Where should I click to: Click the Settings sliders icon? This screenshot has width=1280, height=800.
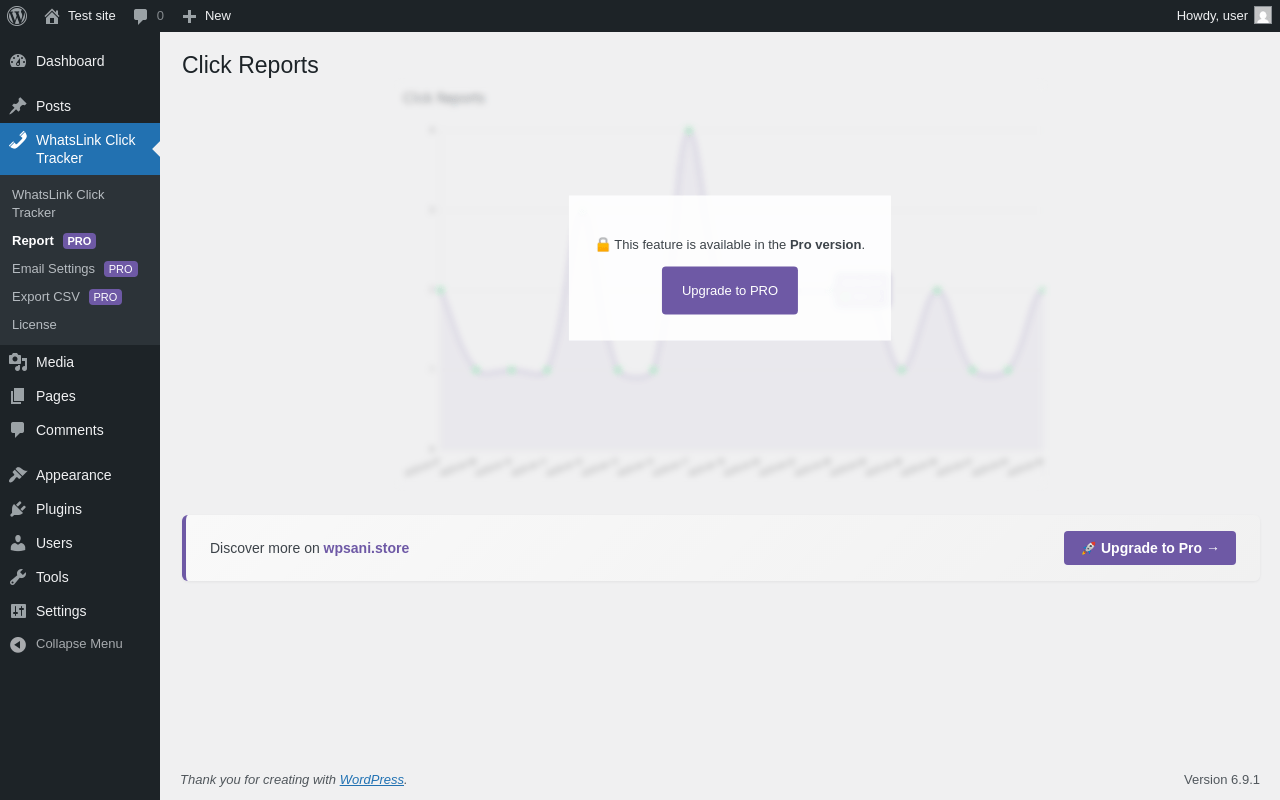tap(18, 611)
